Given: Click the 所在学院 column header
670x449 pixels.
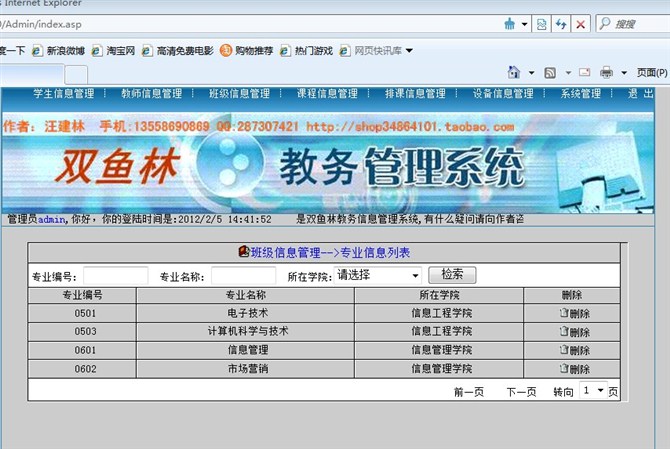Looking at the screenshot, I should coord(439,295).
